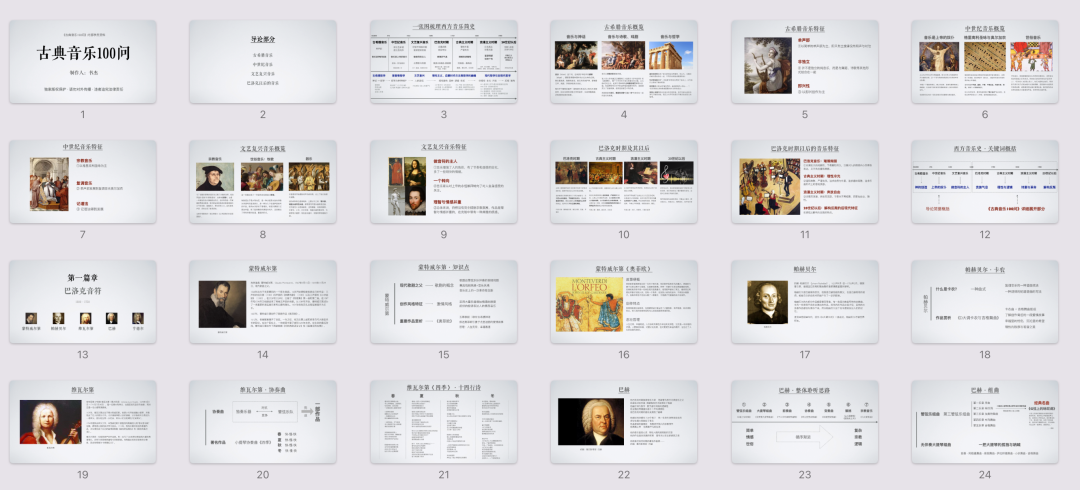Image resolution: width=1080 pixels, height=490 pixels.
Task: Choose slide 6 中世纪音乐概览 thumbnail
Action: coord(985,61)
